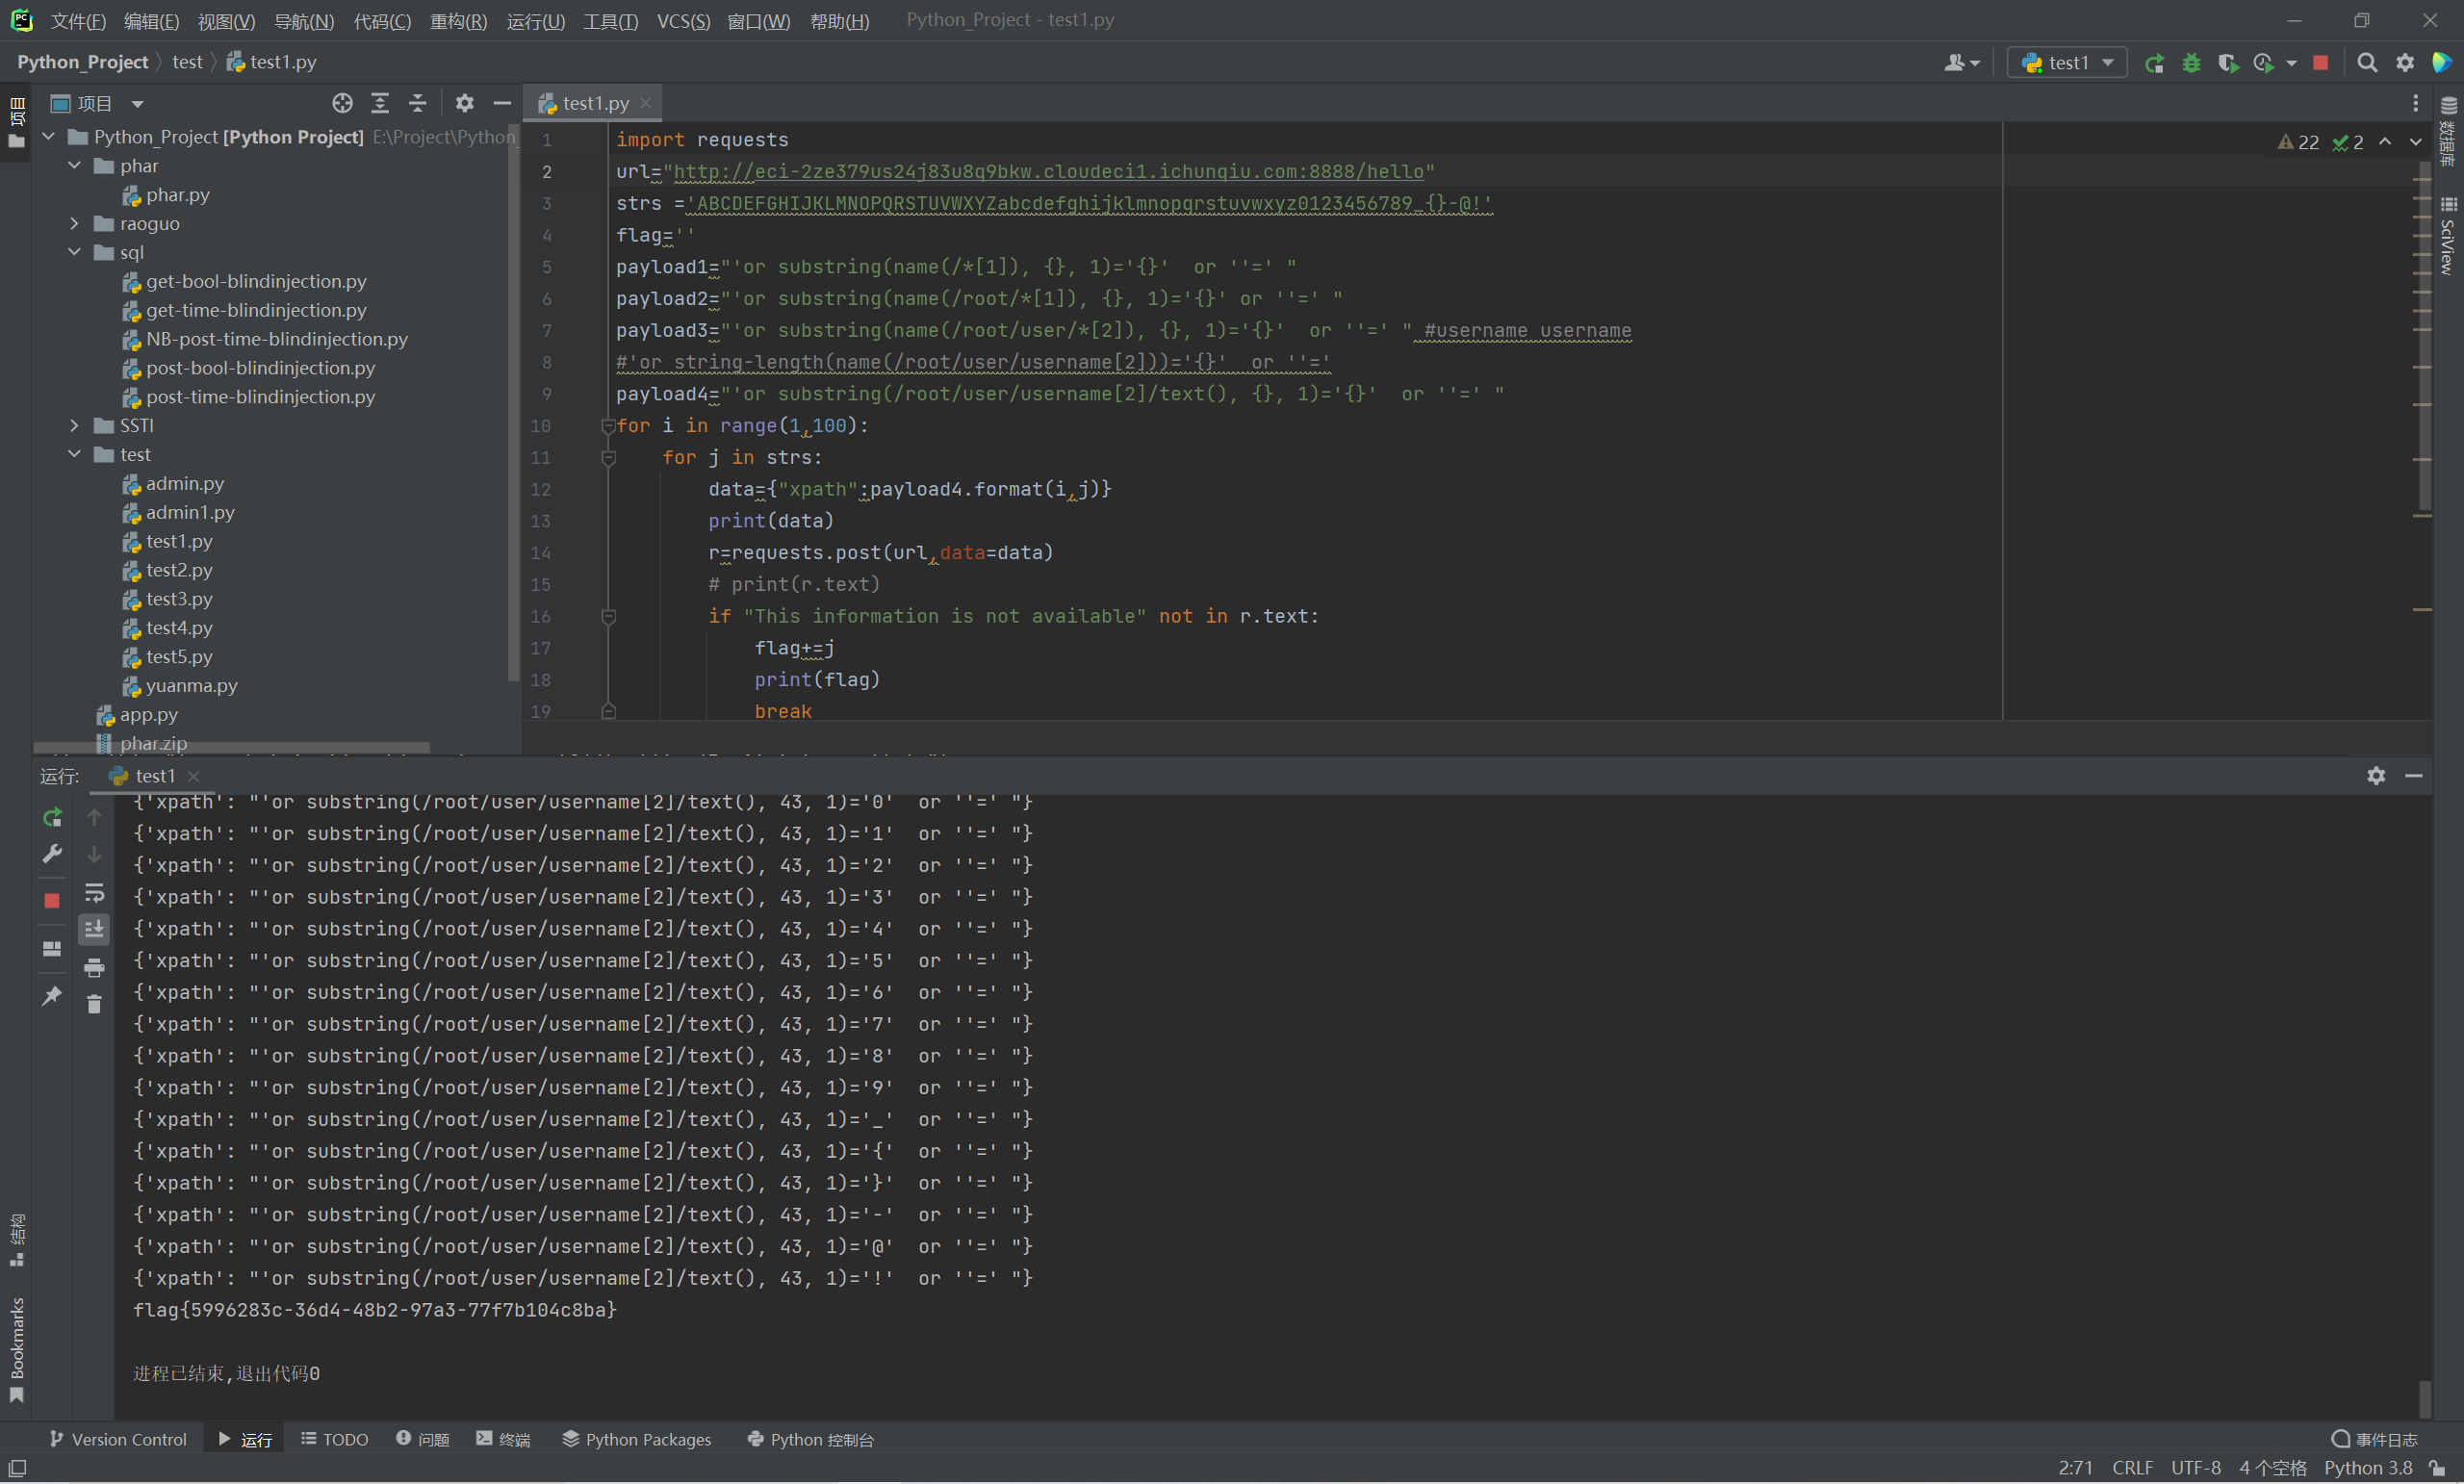Collapse the test folder
Image resolution: width=2464 pixels, height=1484 pixels.
click(75, 454)
